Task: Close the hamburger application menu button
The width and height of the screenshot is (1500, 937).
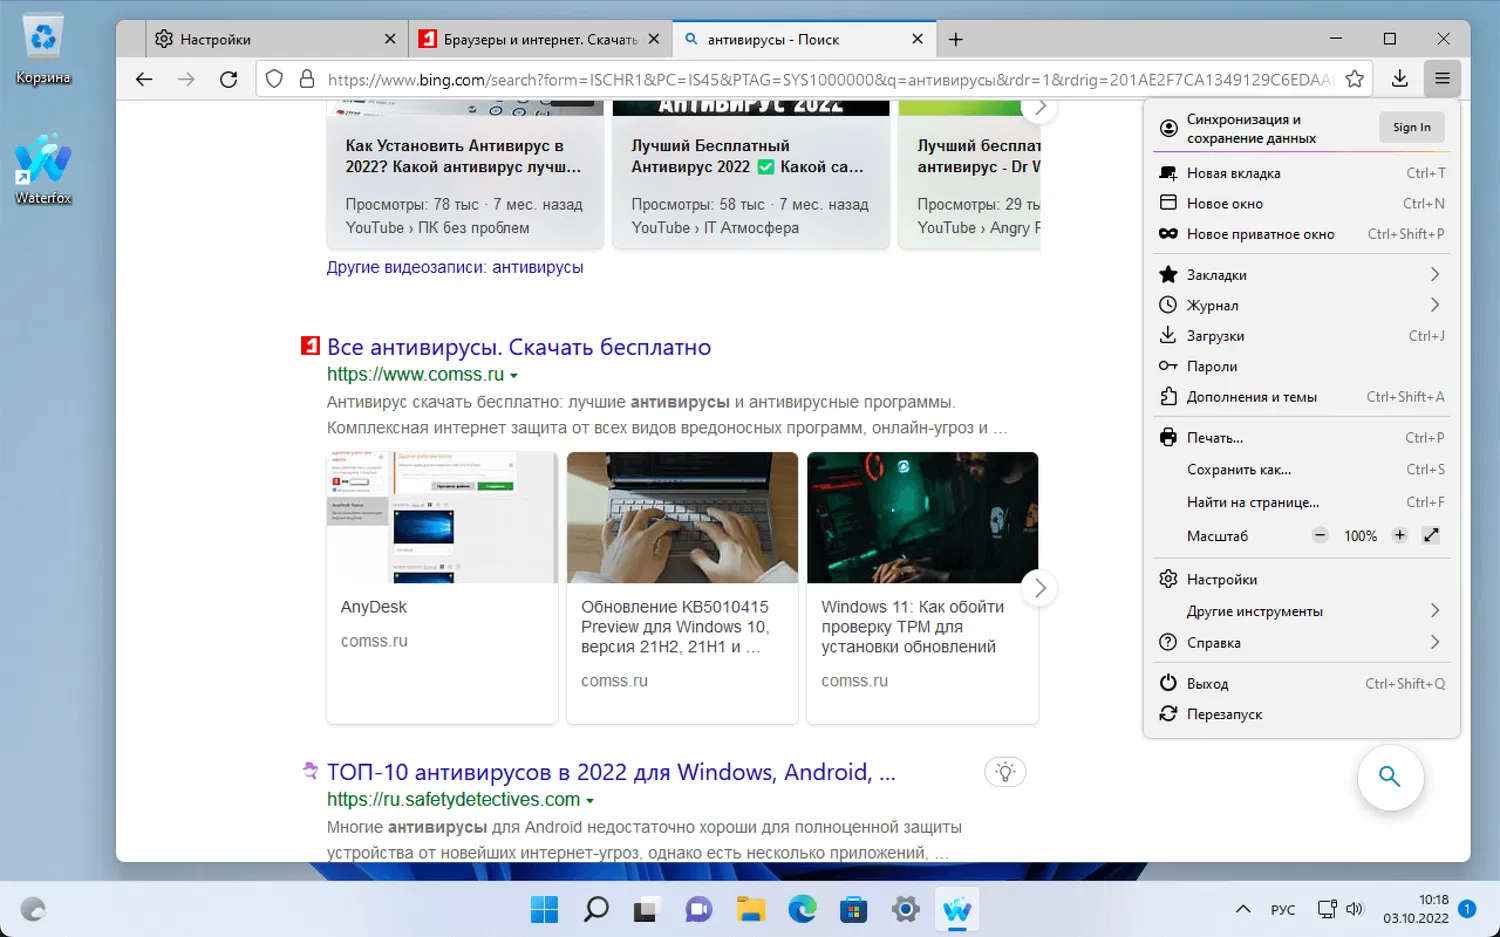Action: 1442,79
